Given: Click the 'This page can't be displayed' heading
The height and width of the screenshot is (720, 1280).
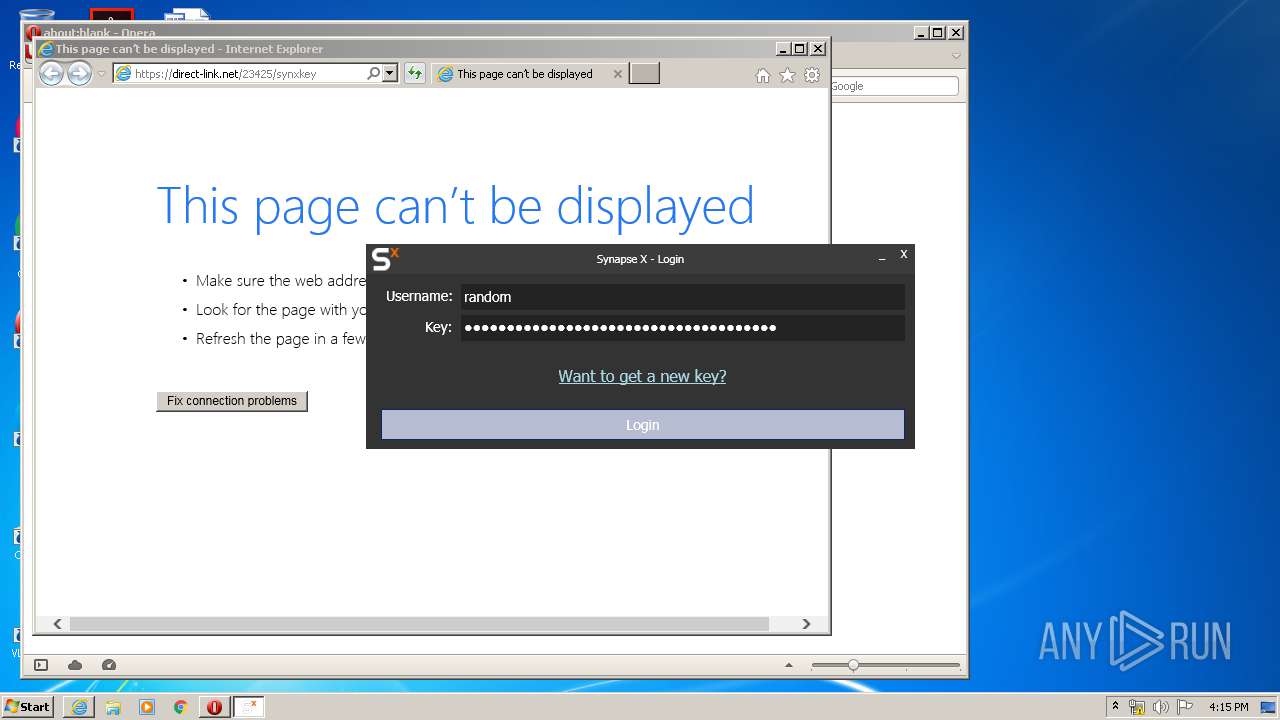Looking at the screenshot, I should 456,205.
